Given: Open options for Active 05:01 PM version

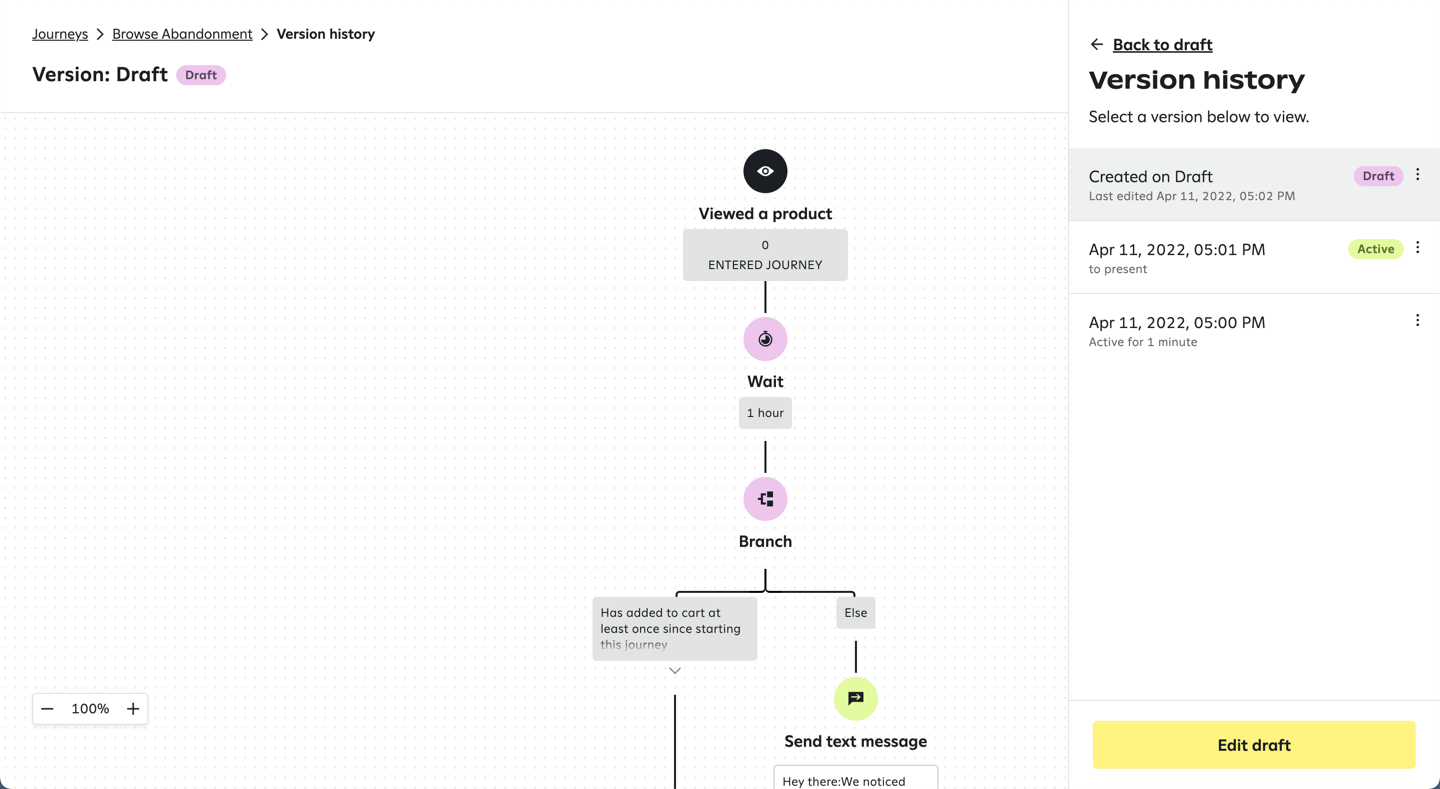Looking at the screenshot, I should click(1417, 248).
